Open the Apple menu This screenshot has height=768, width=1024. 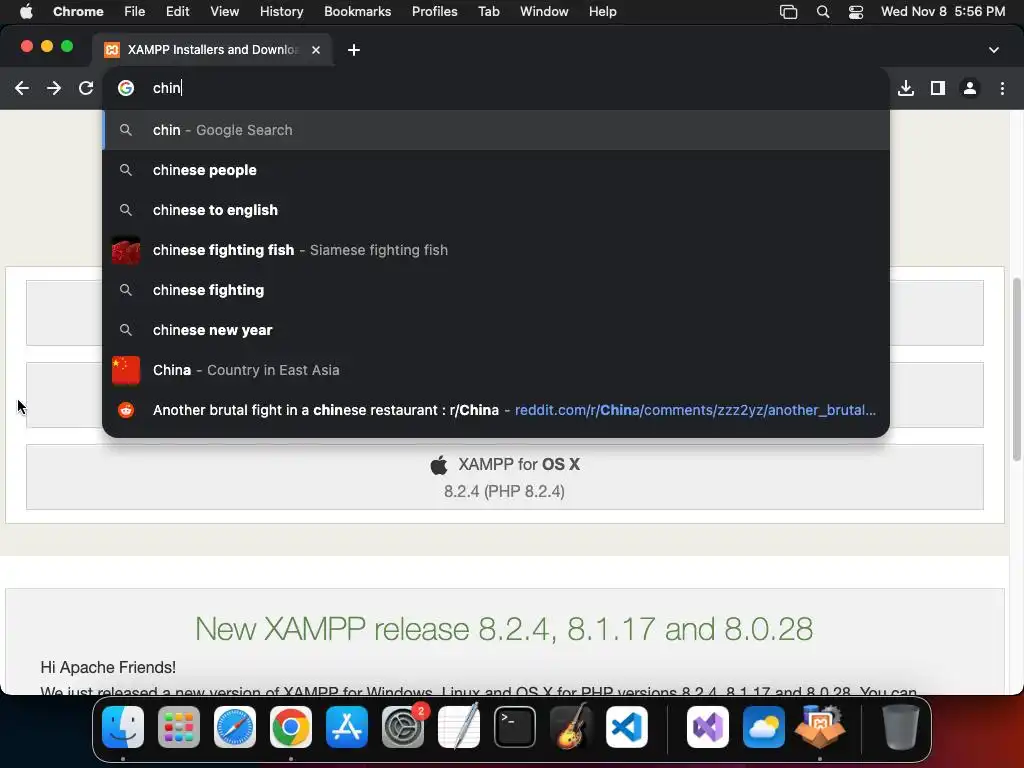(x=26, y=12)
